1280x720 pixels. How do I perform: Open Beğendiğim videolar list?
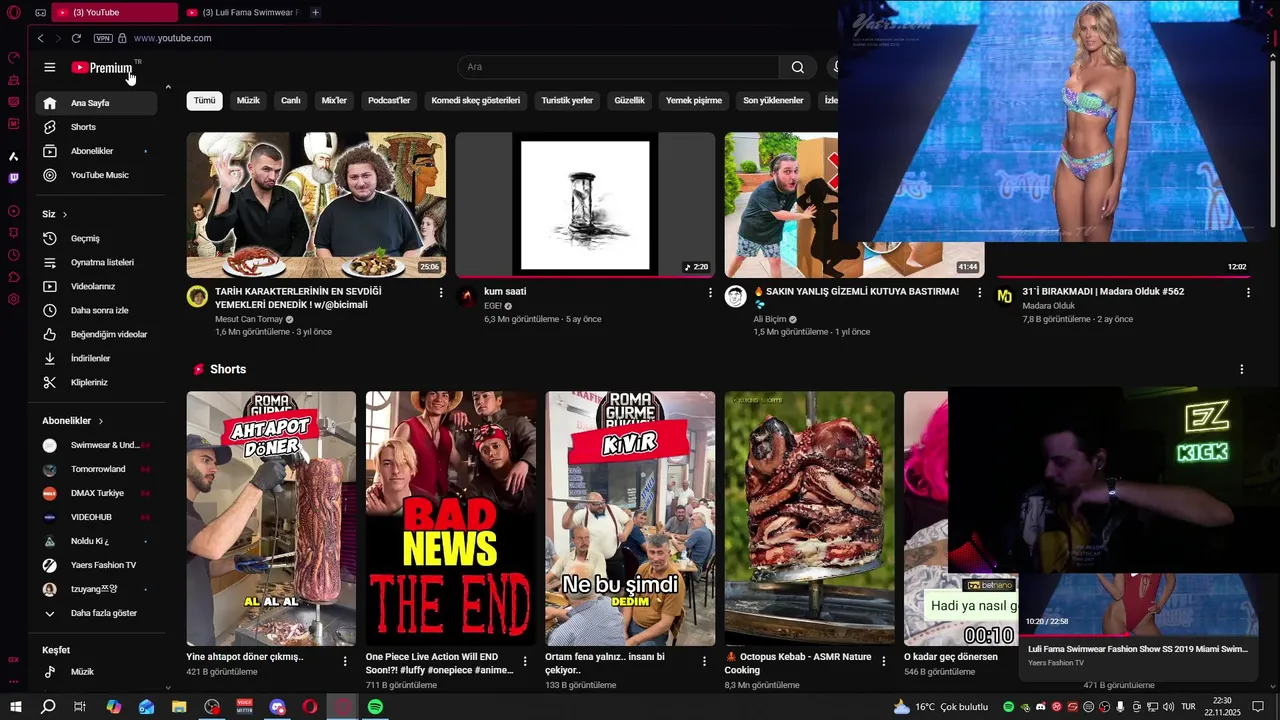point(97,334)
